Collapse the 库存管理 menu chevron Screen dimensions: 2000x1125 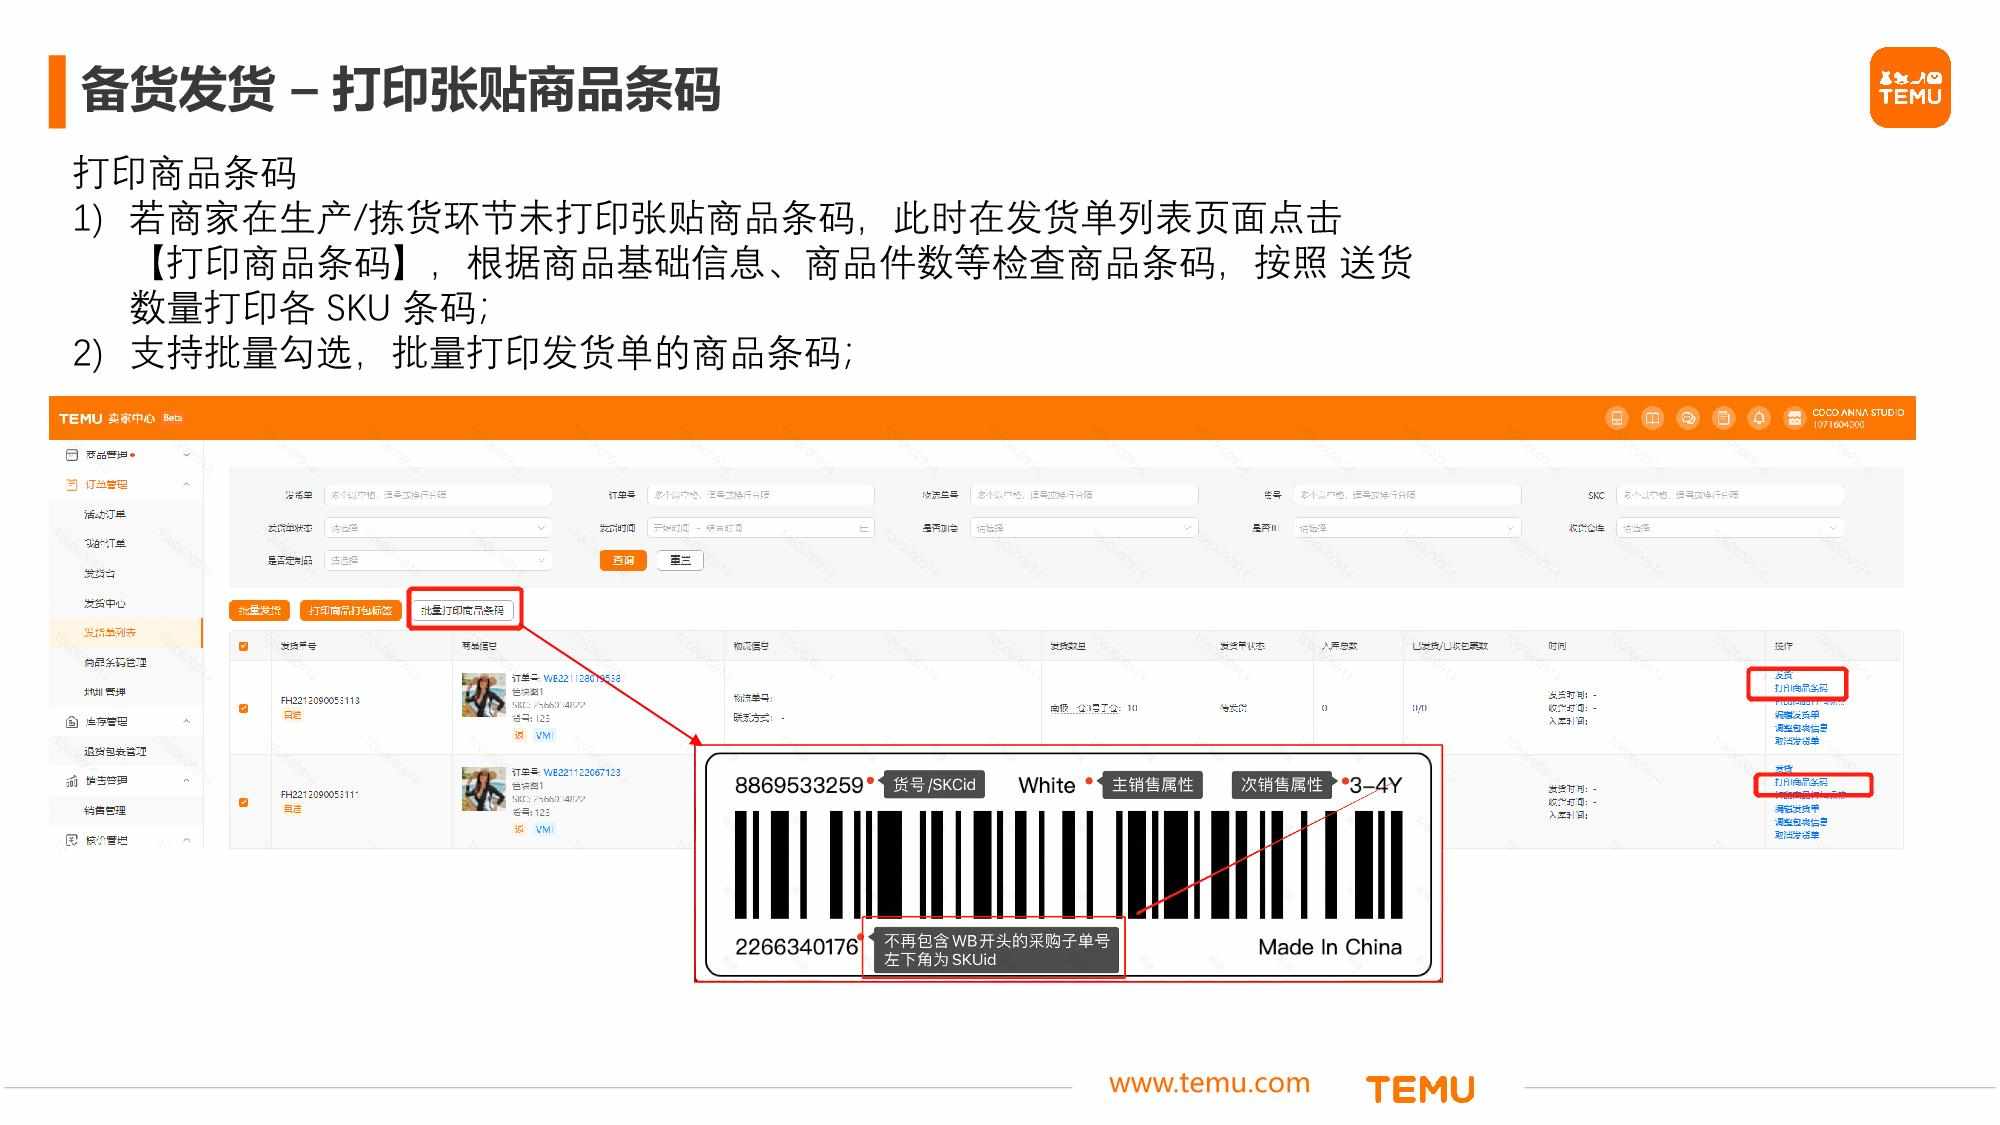[186, 721]
